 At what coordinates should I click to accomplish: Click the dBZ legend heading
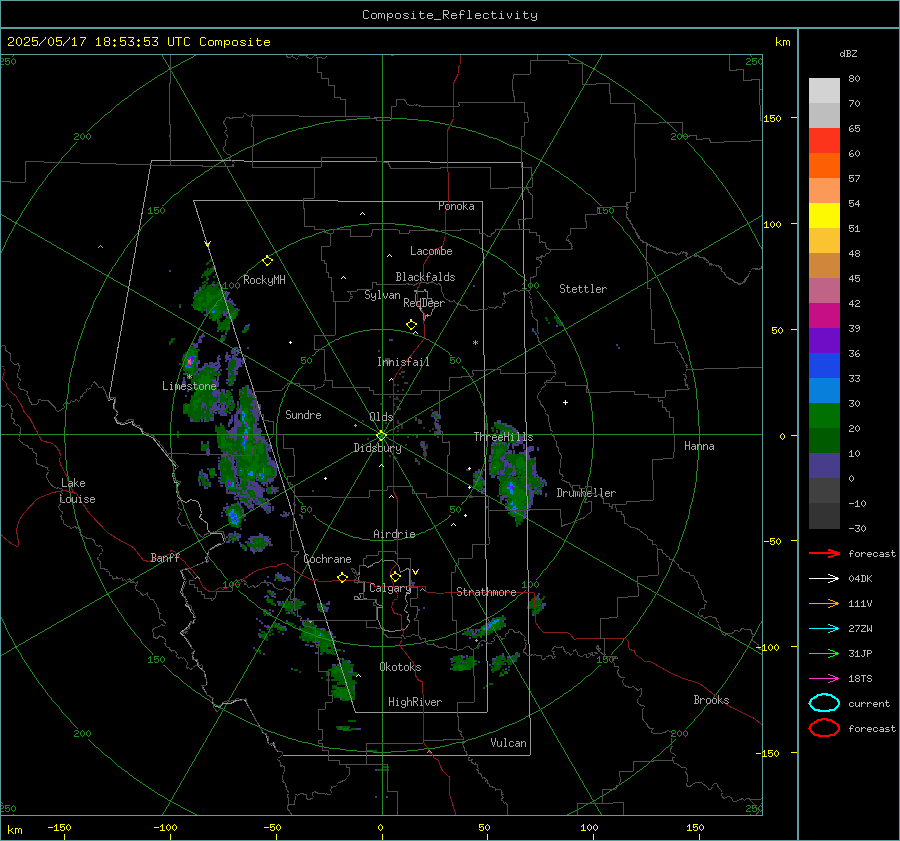pyautogui.click(x=848, y=54)
